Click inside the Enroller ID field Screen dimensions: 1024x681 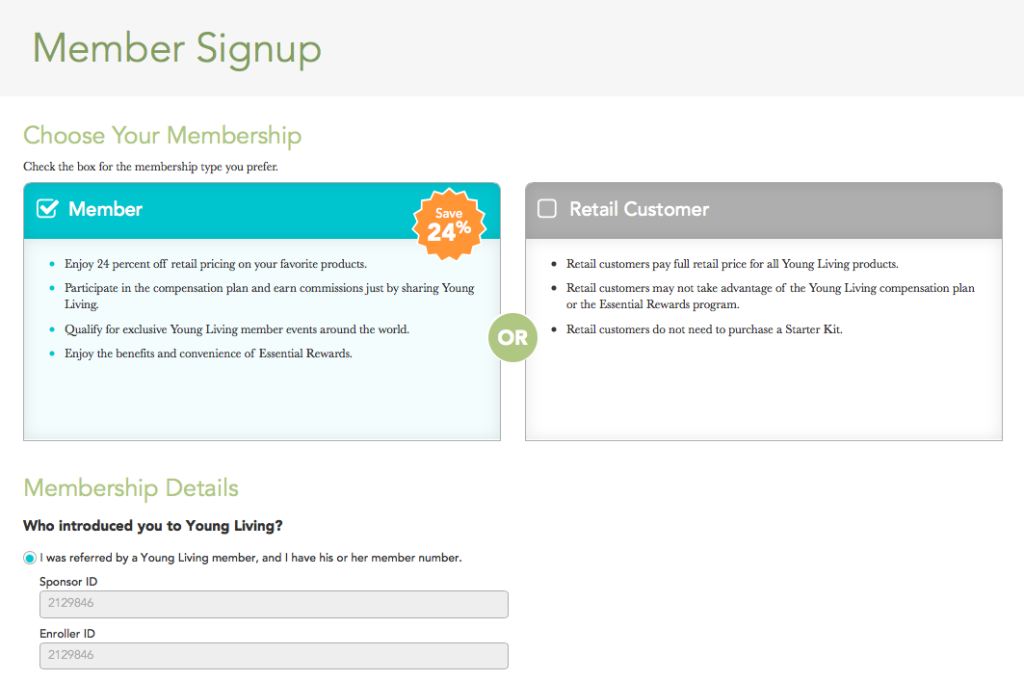[x=273, y=656]
